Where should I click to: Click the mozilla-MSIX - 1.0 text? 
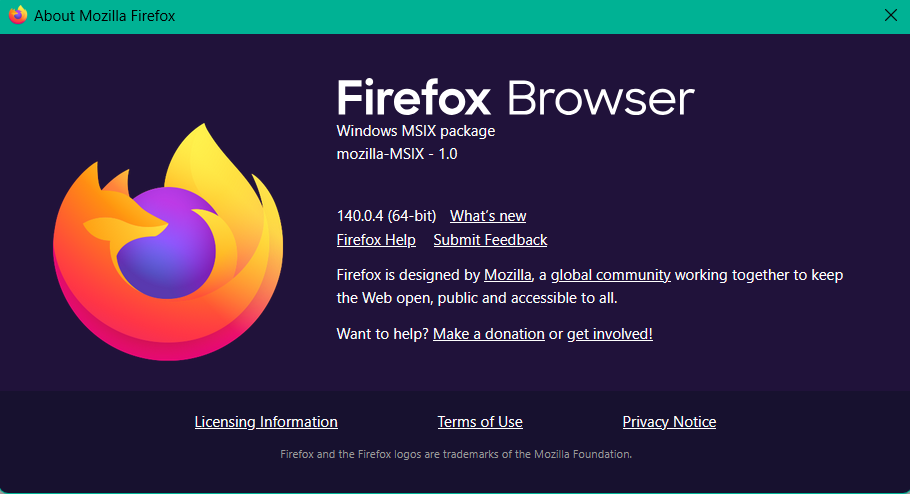click(397, 154)
